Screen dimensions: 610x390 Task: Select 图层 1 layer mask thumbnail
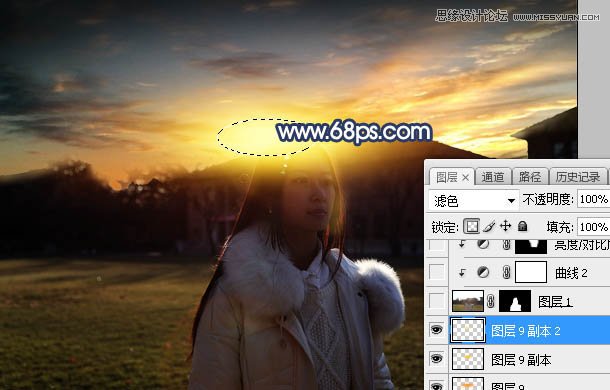tap(515, 301)
